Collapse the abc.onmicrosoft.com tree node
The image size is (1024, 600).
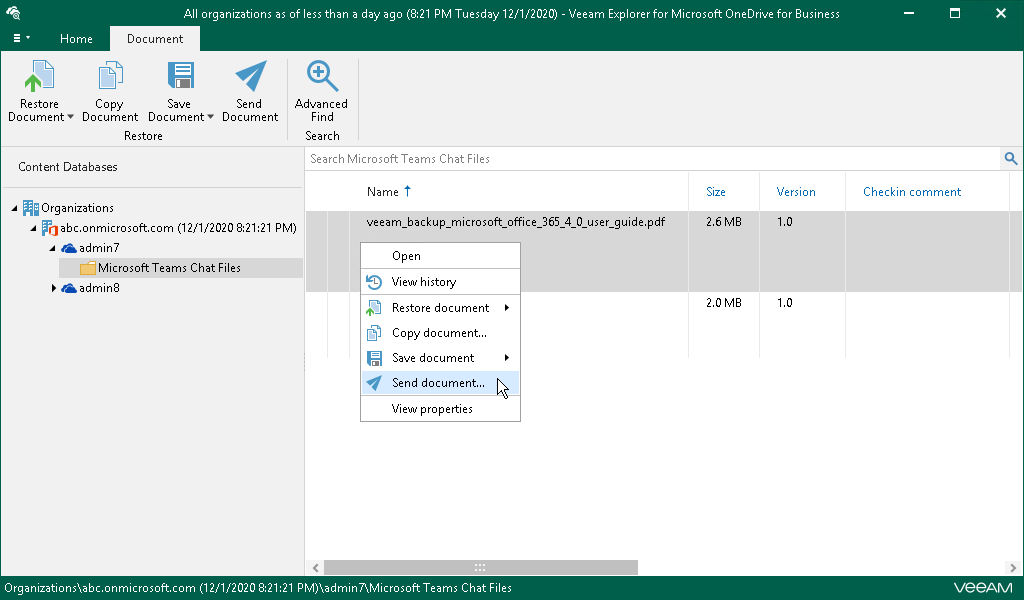33,228
